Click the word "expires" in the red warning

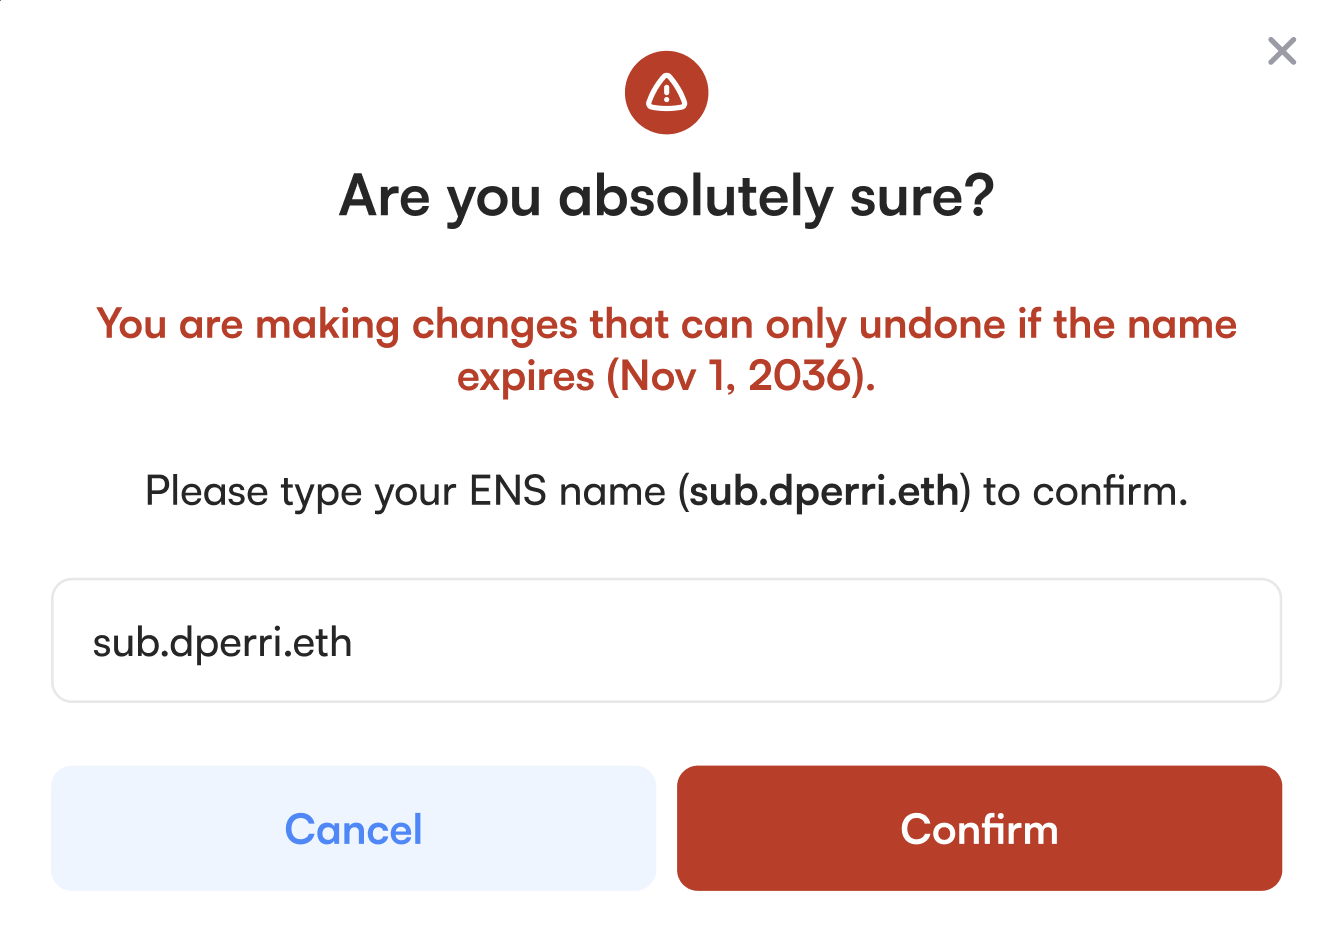click(x=525, y=378)
